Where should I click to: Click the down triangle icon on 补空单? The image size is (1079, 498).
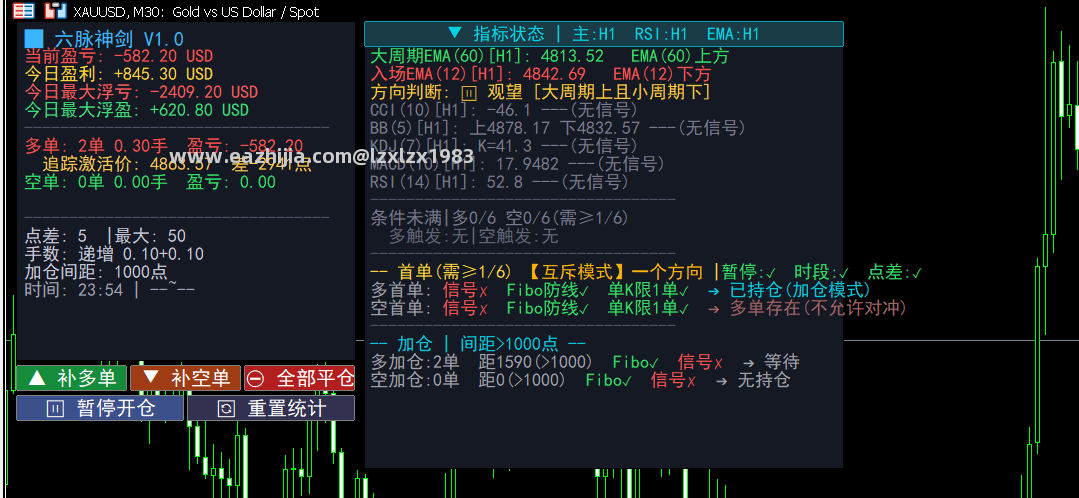pyautogui.click(x=151, y=378)
